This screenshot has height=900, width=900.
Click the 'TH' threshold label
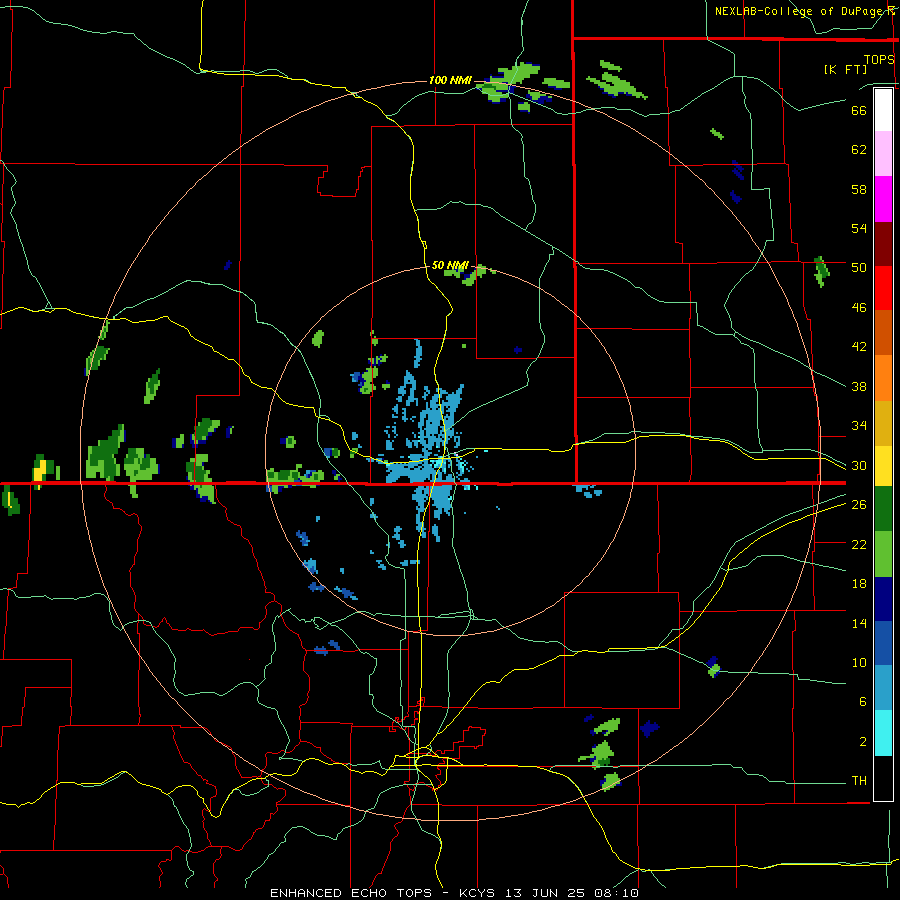pyautogui.click(x=859, y=781)
